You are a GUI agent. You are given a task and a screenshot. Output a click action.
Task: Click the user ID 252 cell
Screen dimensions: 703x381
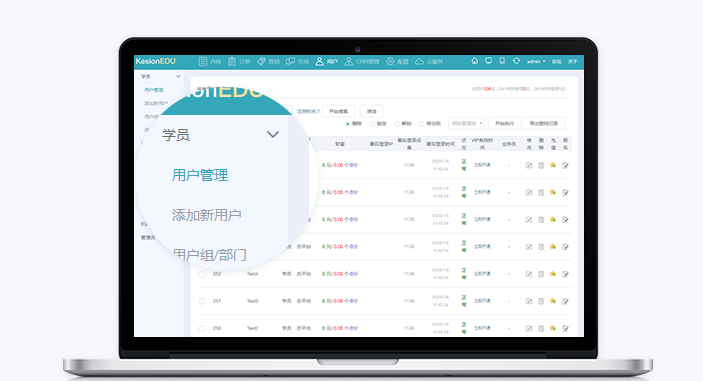pos(217,274)
